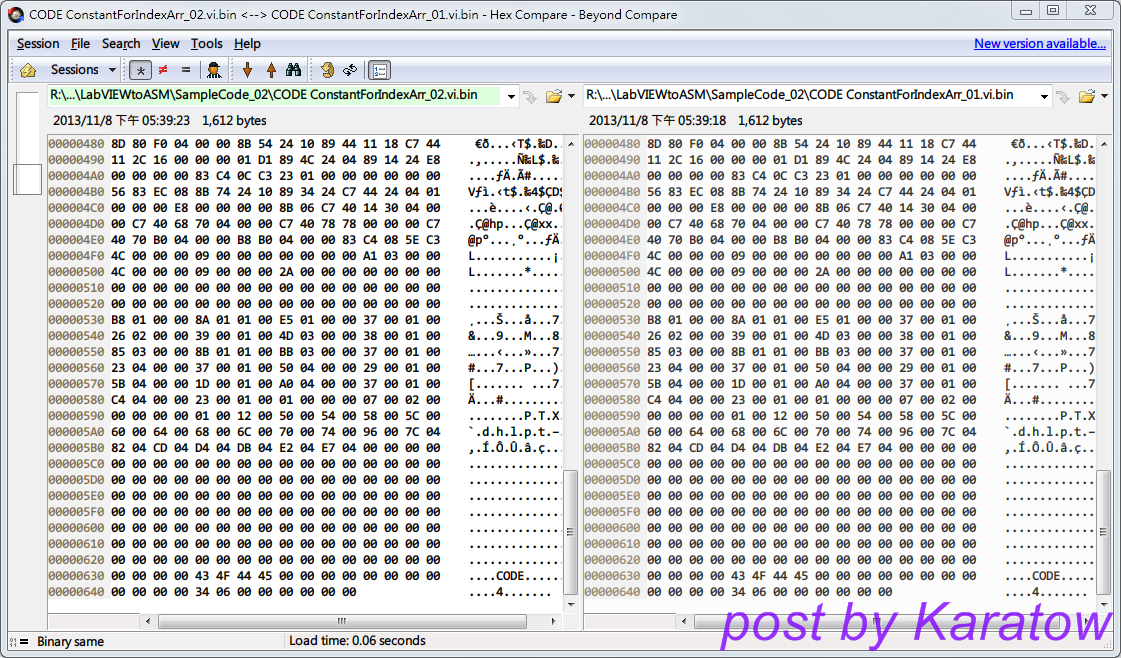Open the Search menu
The height and width of the screenshot is (658, 1121).
[x=121, y=44]
